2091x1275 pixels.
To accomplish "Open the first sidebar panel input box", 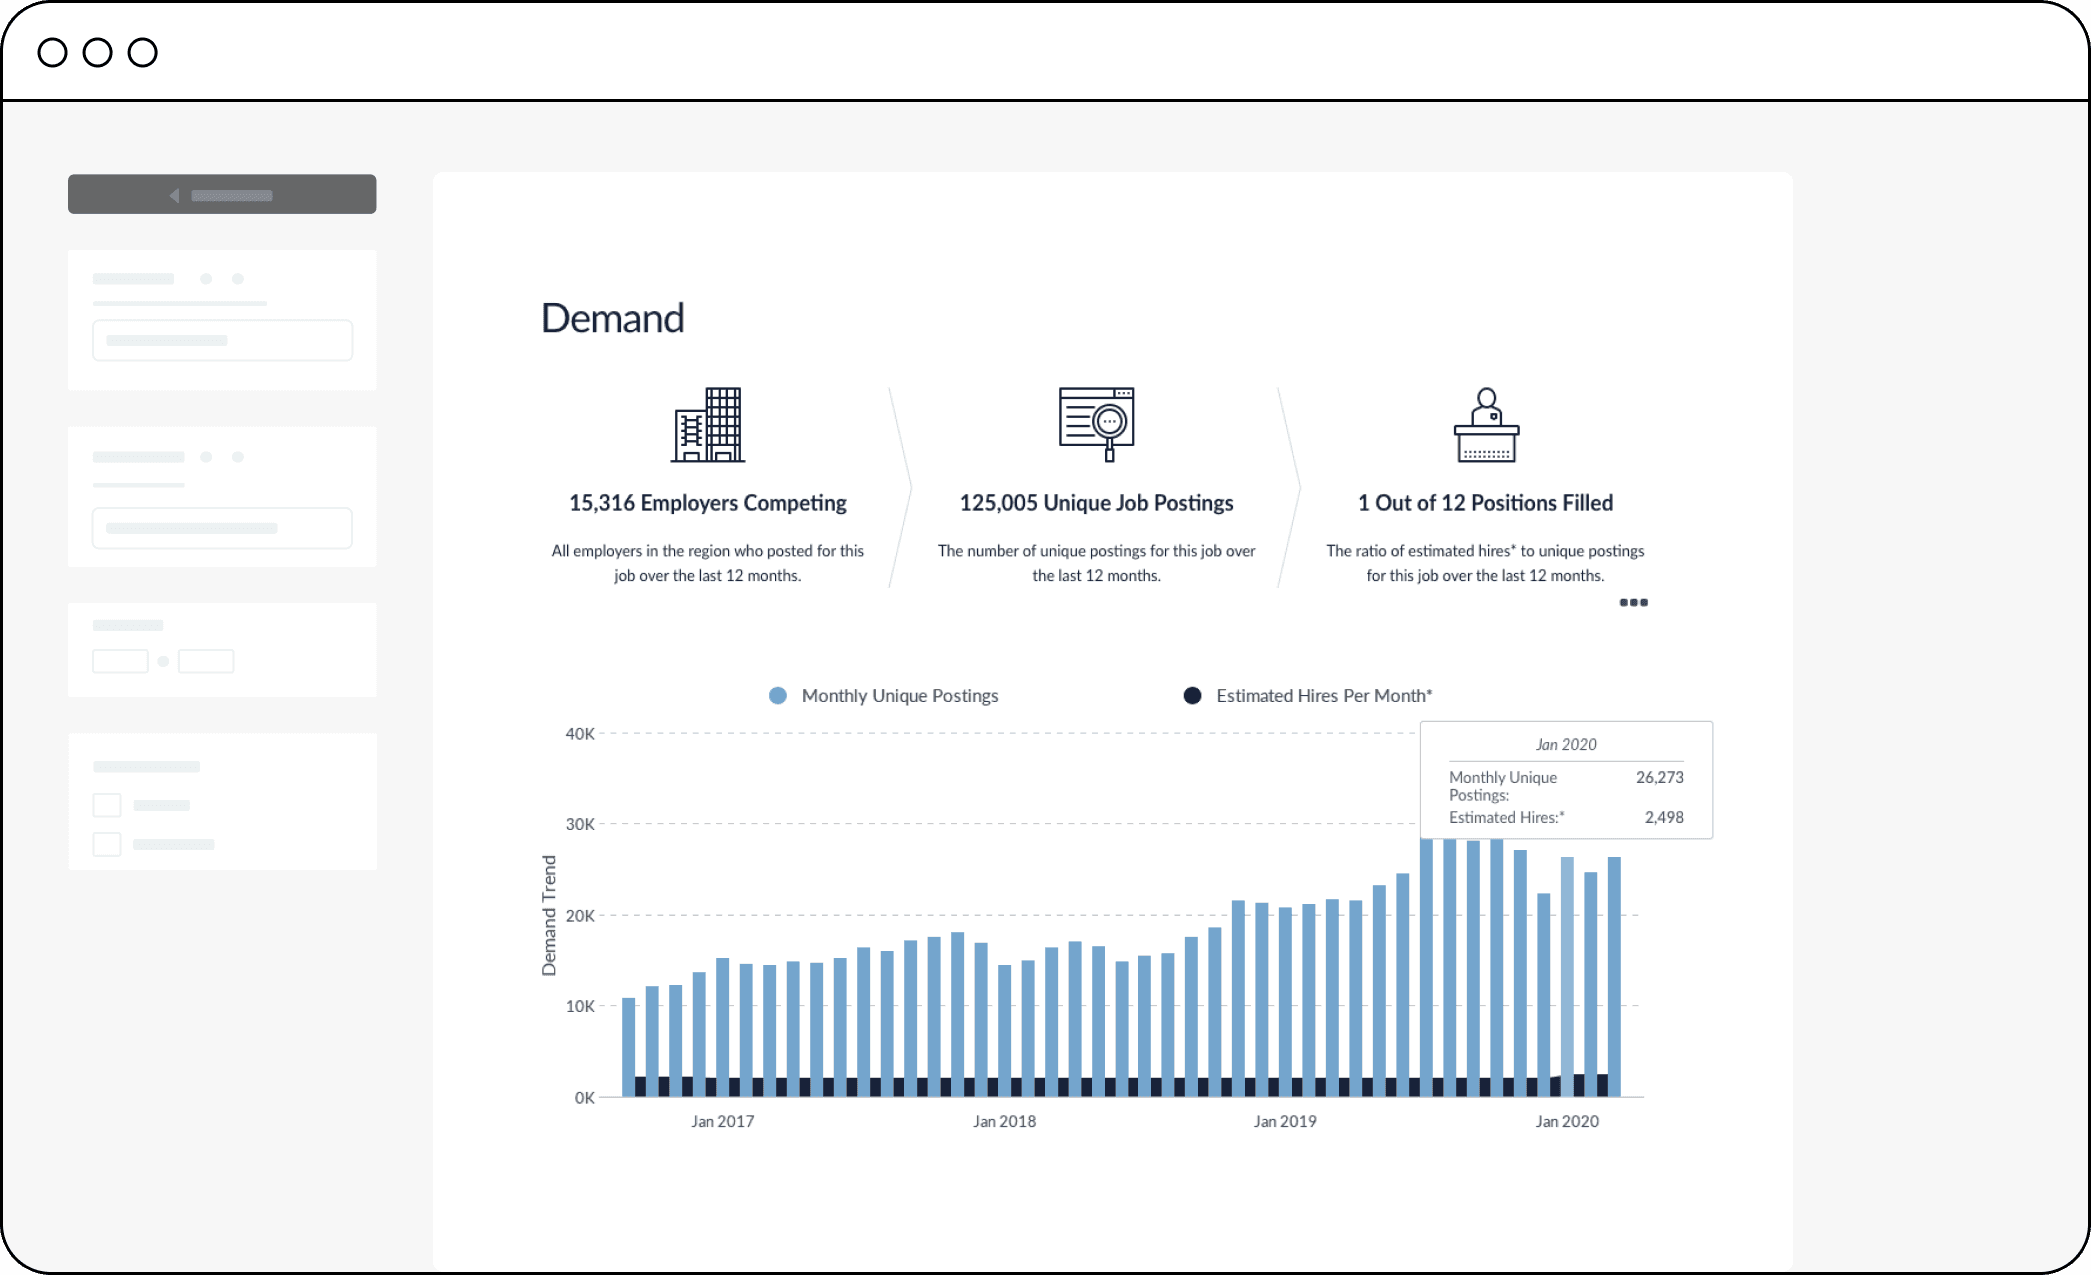I will tap(222, 340).
